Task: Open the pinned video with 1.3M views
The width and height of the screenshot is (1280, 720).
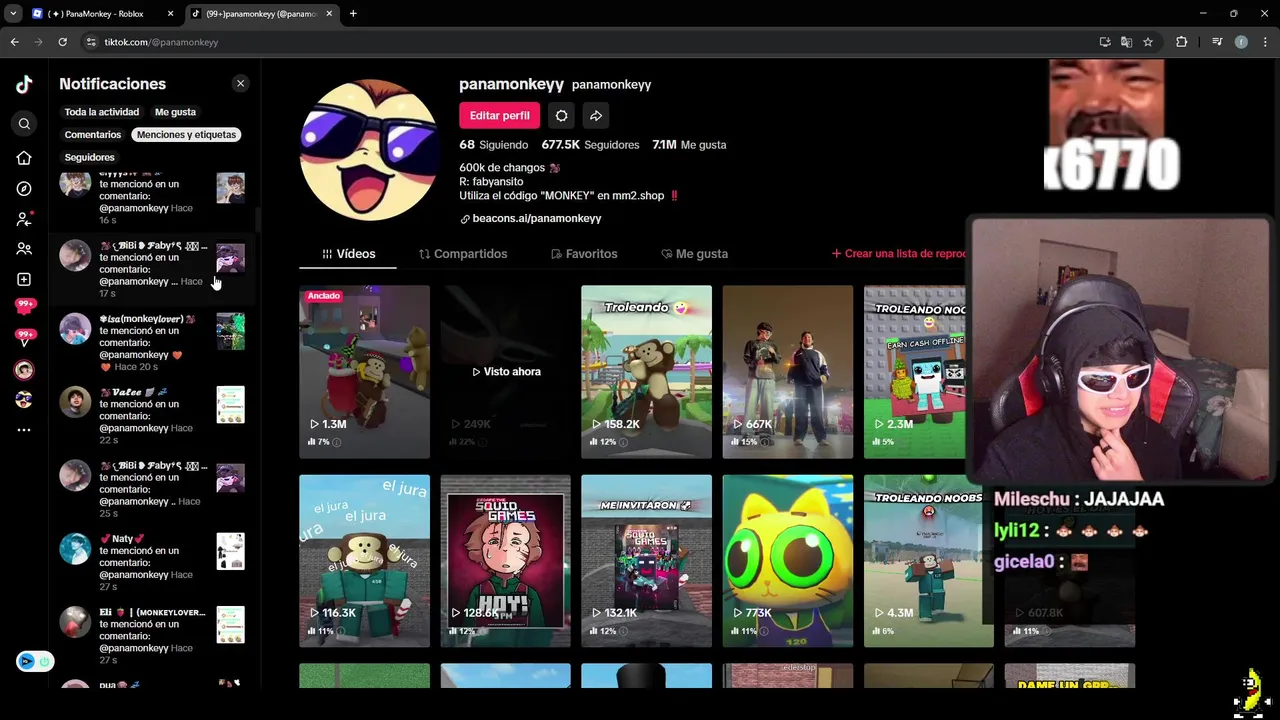Action: (x=364, y=372)
